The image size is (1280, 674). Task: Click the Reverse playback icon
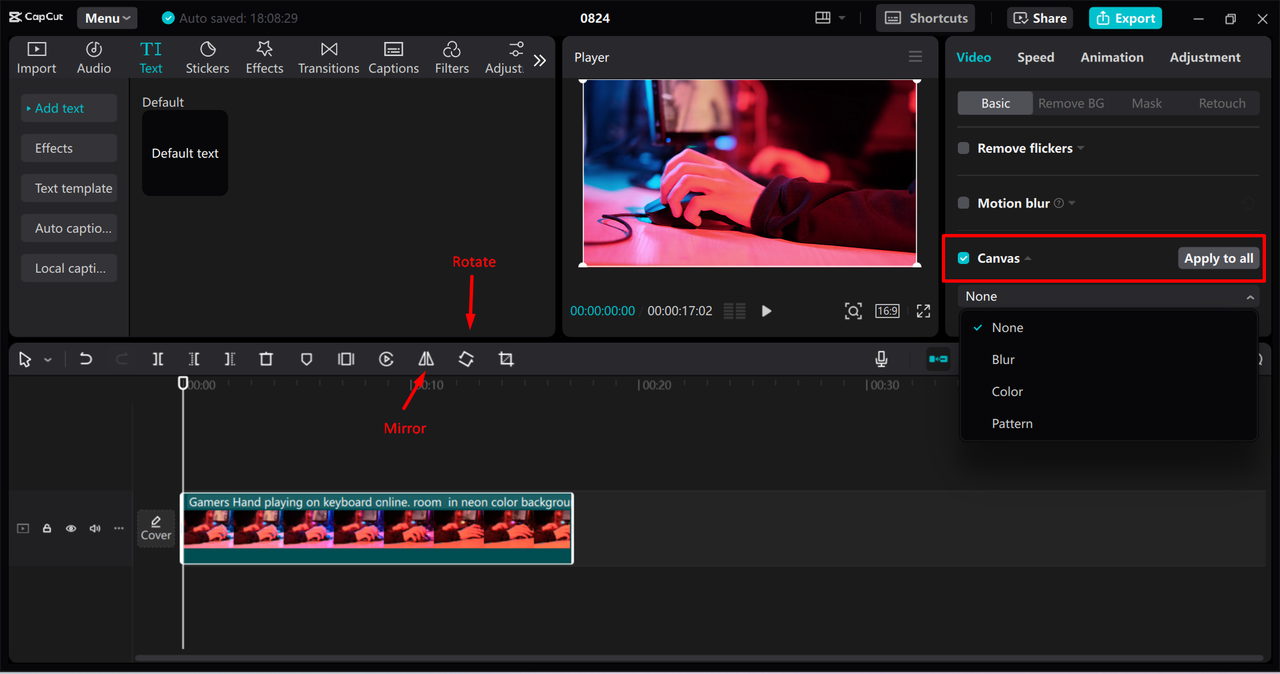[386, 359]
